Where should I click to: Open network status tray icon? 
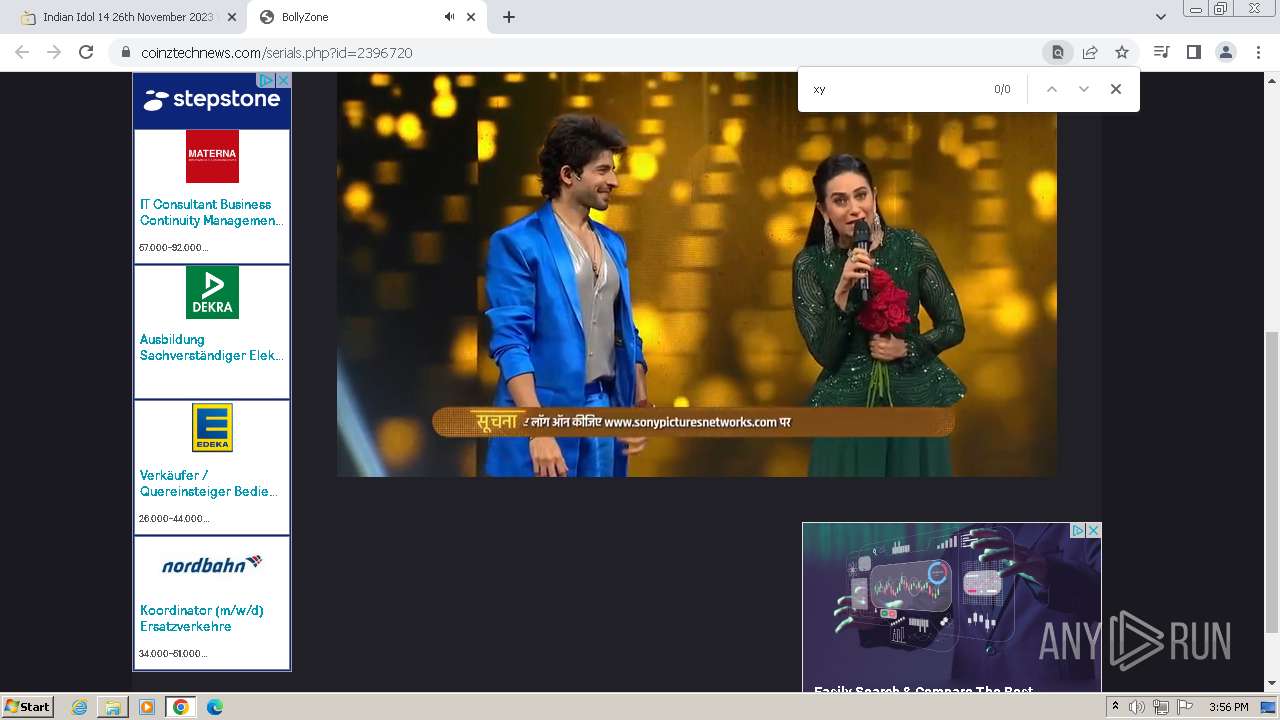1161,707
